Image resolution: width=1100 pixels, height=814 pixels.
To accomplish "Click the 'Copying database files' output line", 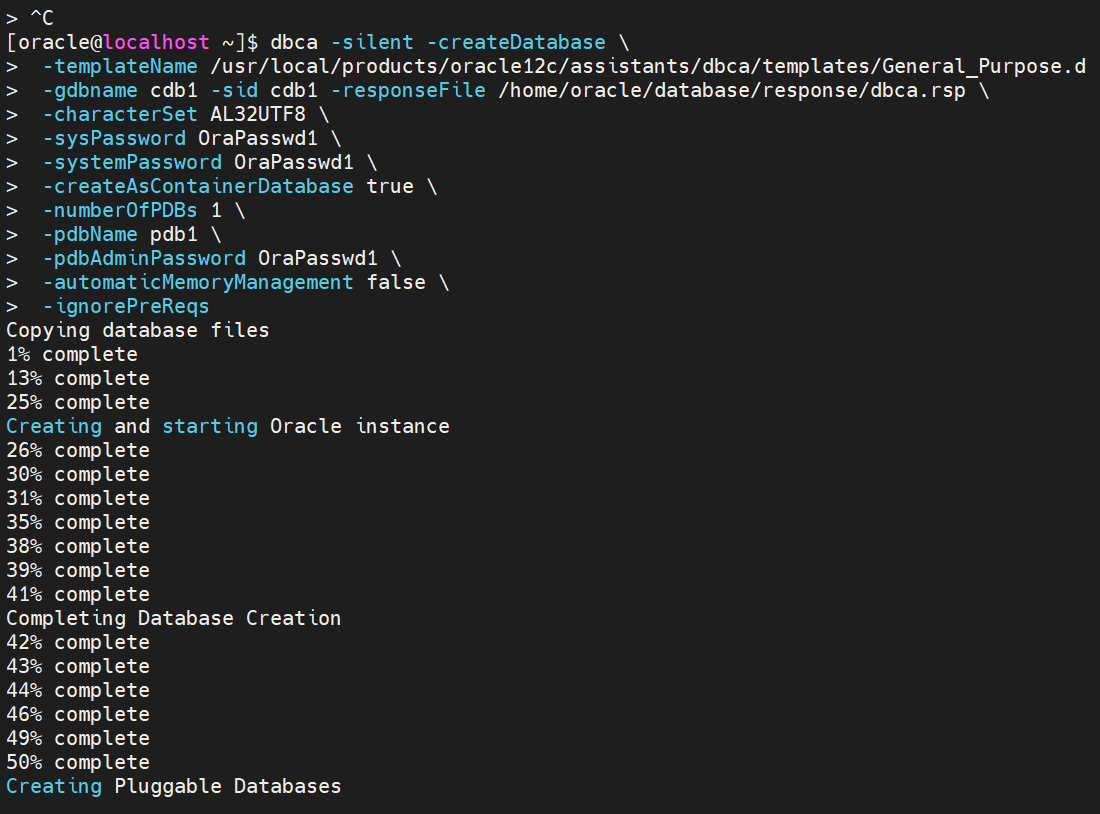I will tap(137, 330).
